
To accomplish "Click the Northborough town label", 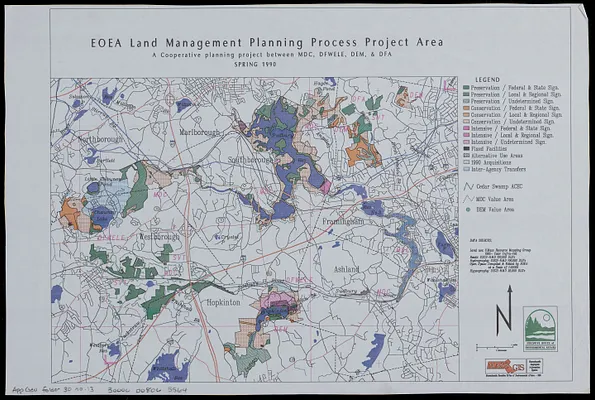I will (101, 140).
